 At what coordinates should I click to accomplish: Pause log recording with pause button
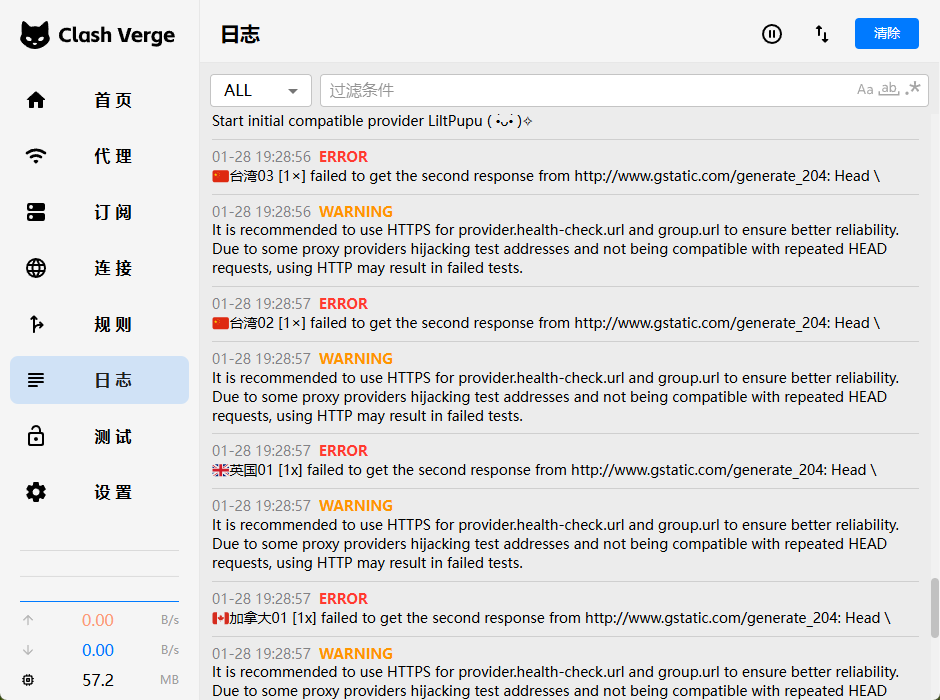[x=771, y=34]
